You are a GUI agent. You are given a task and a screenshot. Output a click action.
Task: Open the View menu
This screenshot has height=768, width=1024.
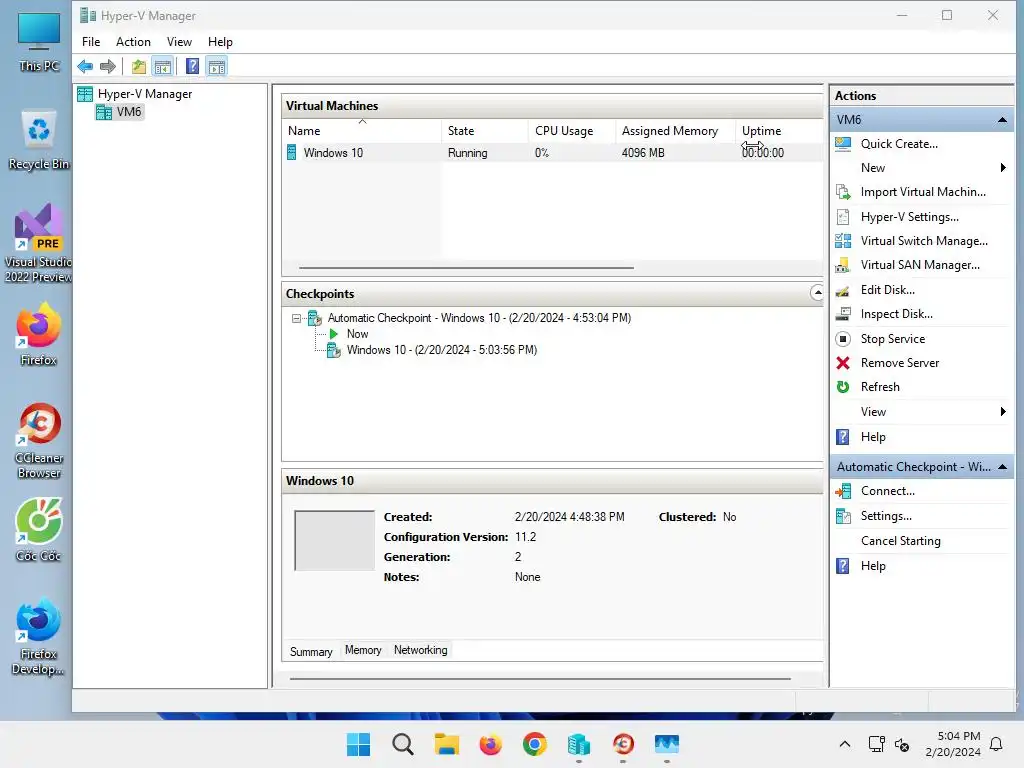coord(179,42)
